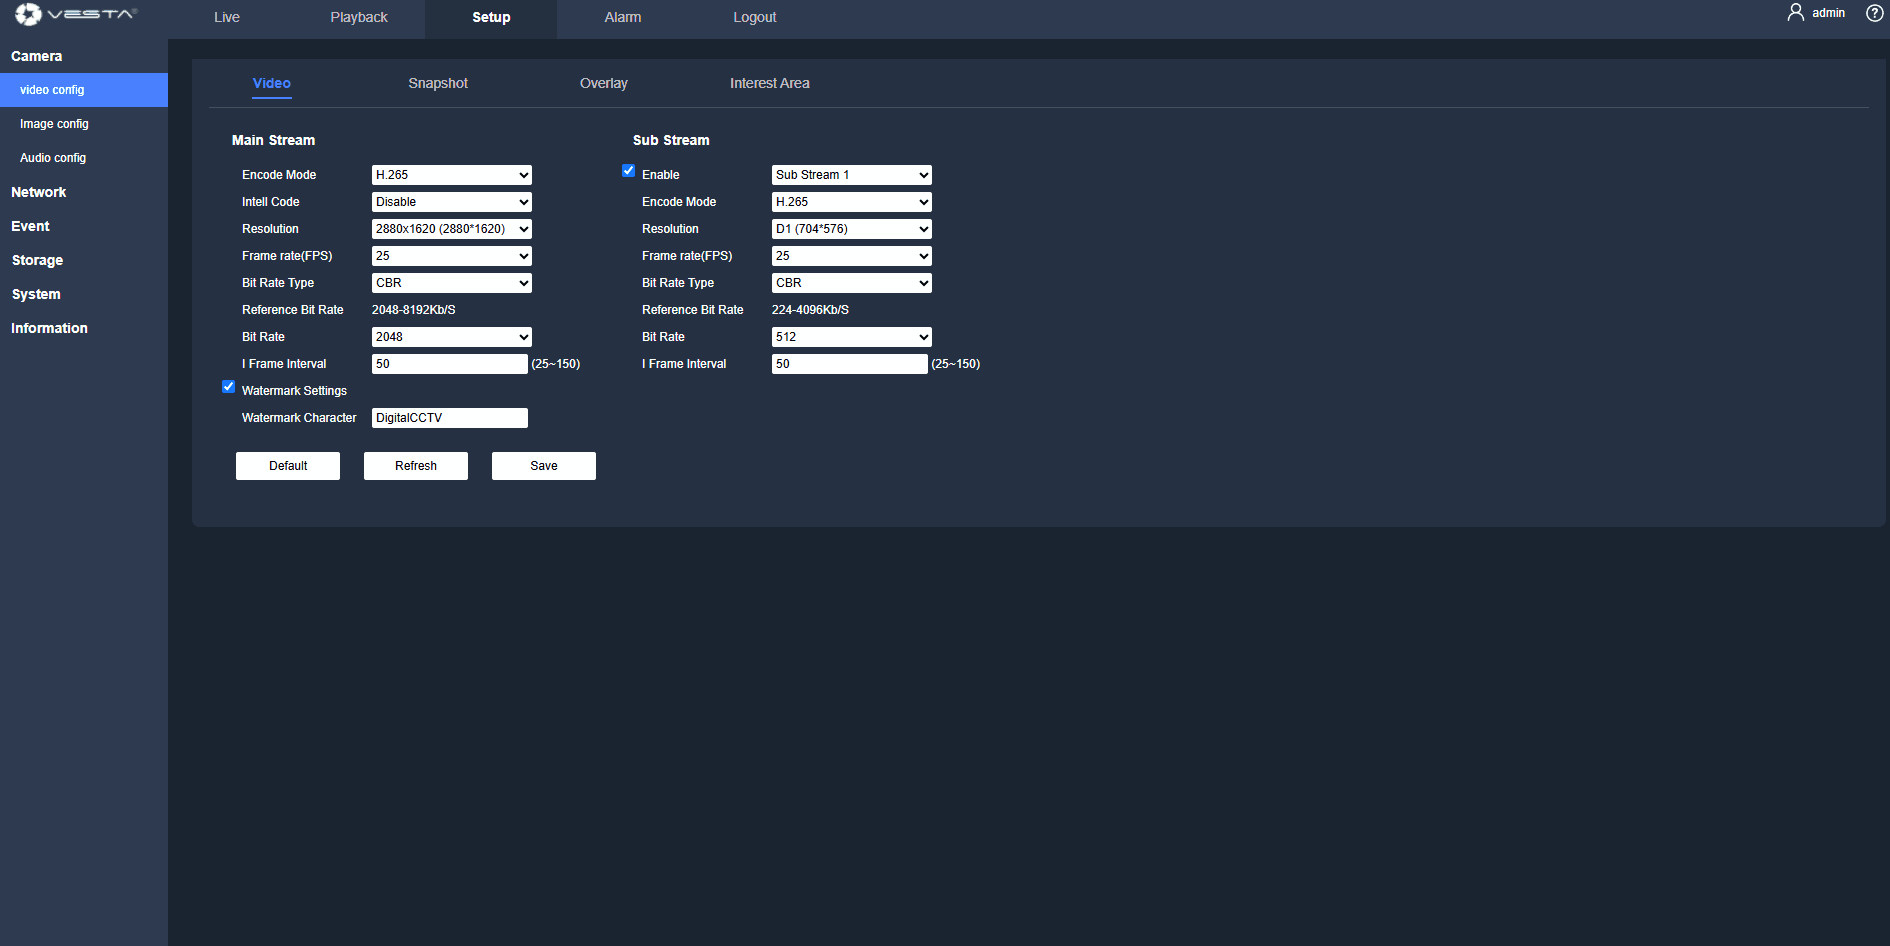Expand the Main Stream Resolution dropdown

(451, 229)
